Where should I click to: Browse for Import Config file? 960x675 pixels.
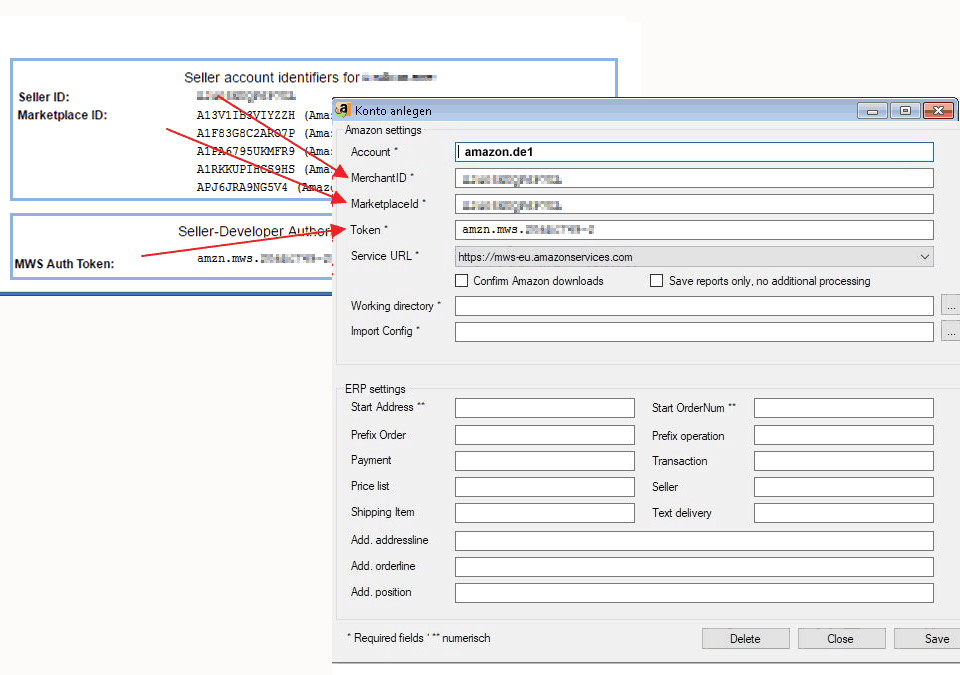tap(950, 331)
